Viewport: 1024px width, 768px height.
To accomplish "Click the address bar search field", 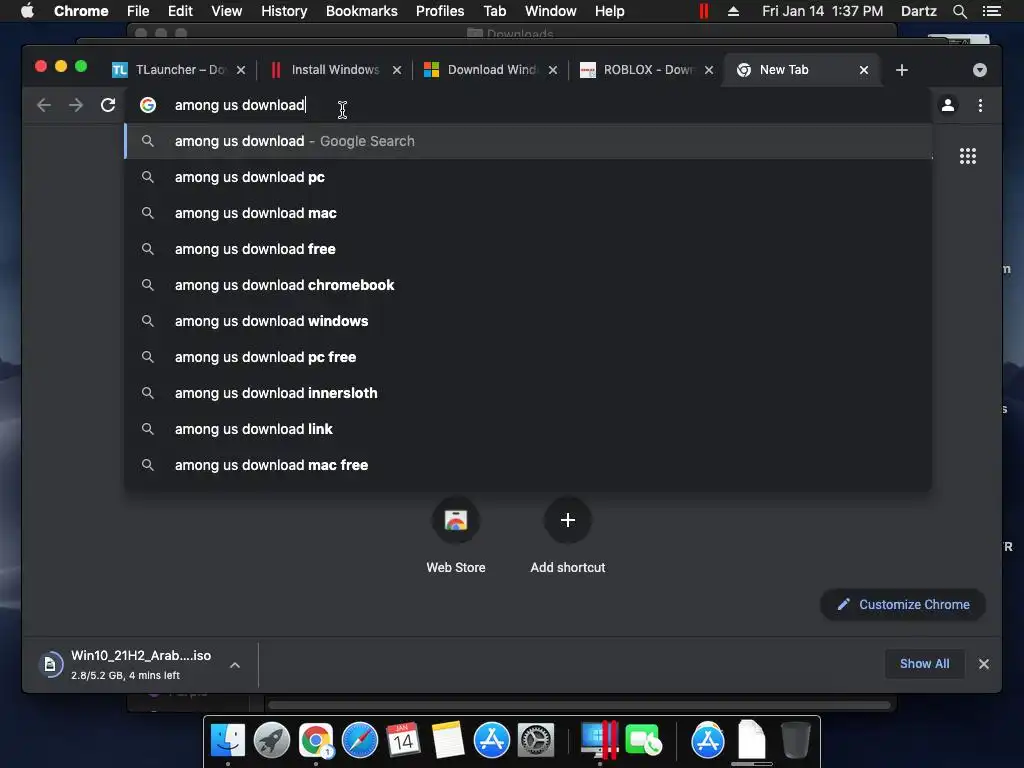I will 528,105.
